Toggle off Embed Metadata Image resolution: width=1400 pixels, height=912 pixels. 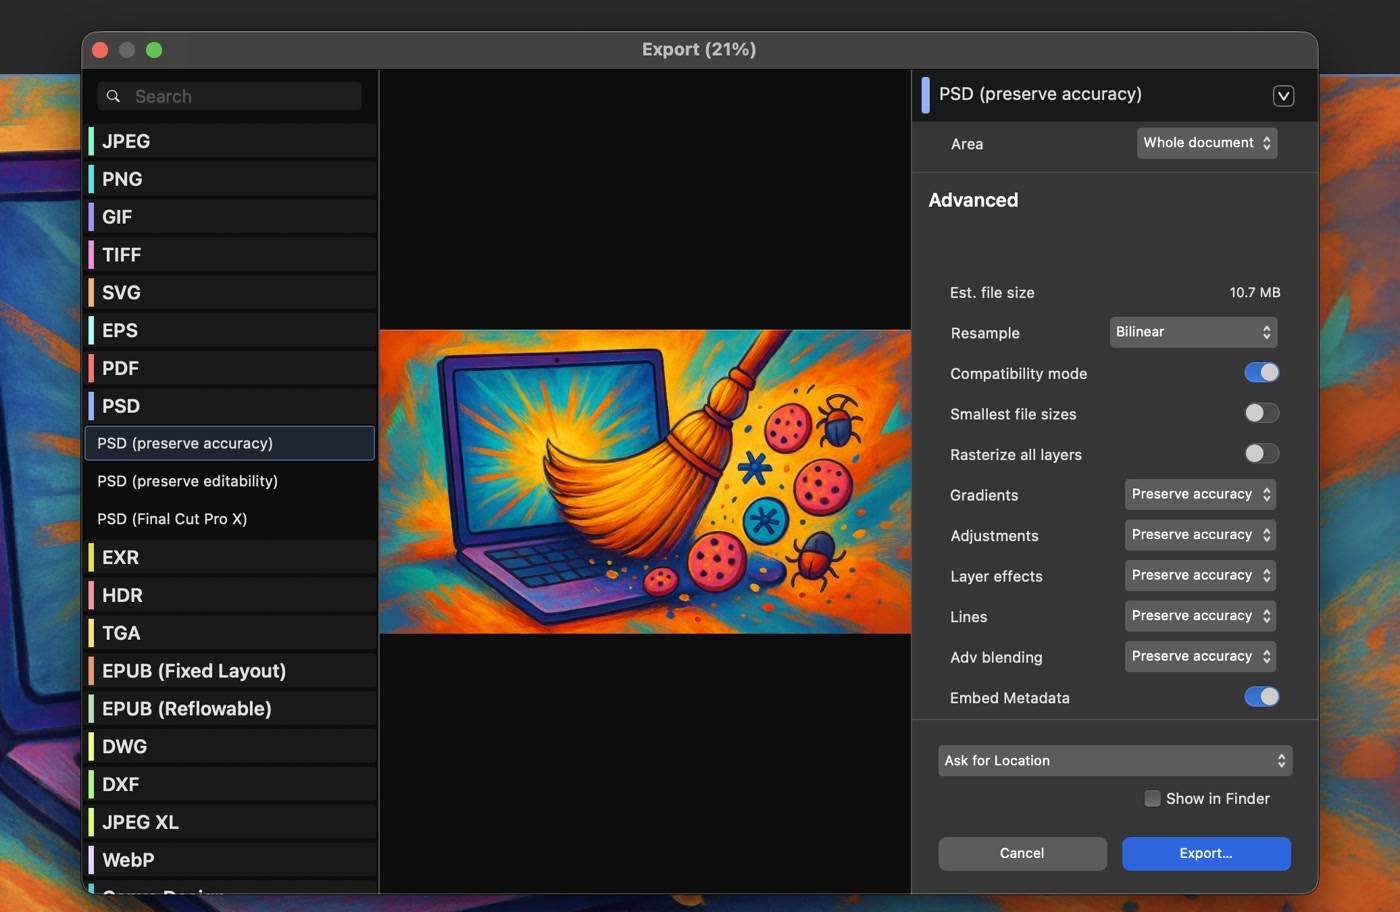pyautogui.click(x=1262, y=697)
